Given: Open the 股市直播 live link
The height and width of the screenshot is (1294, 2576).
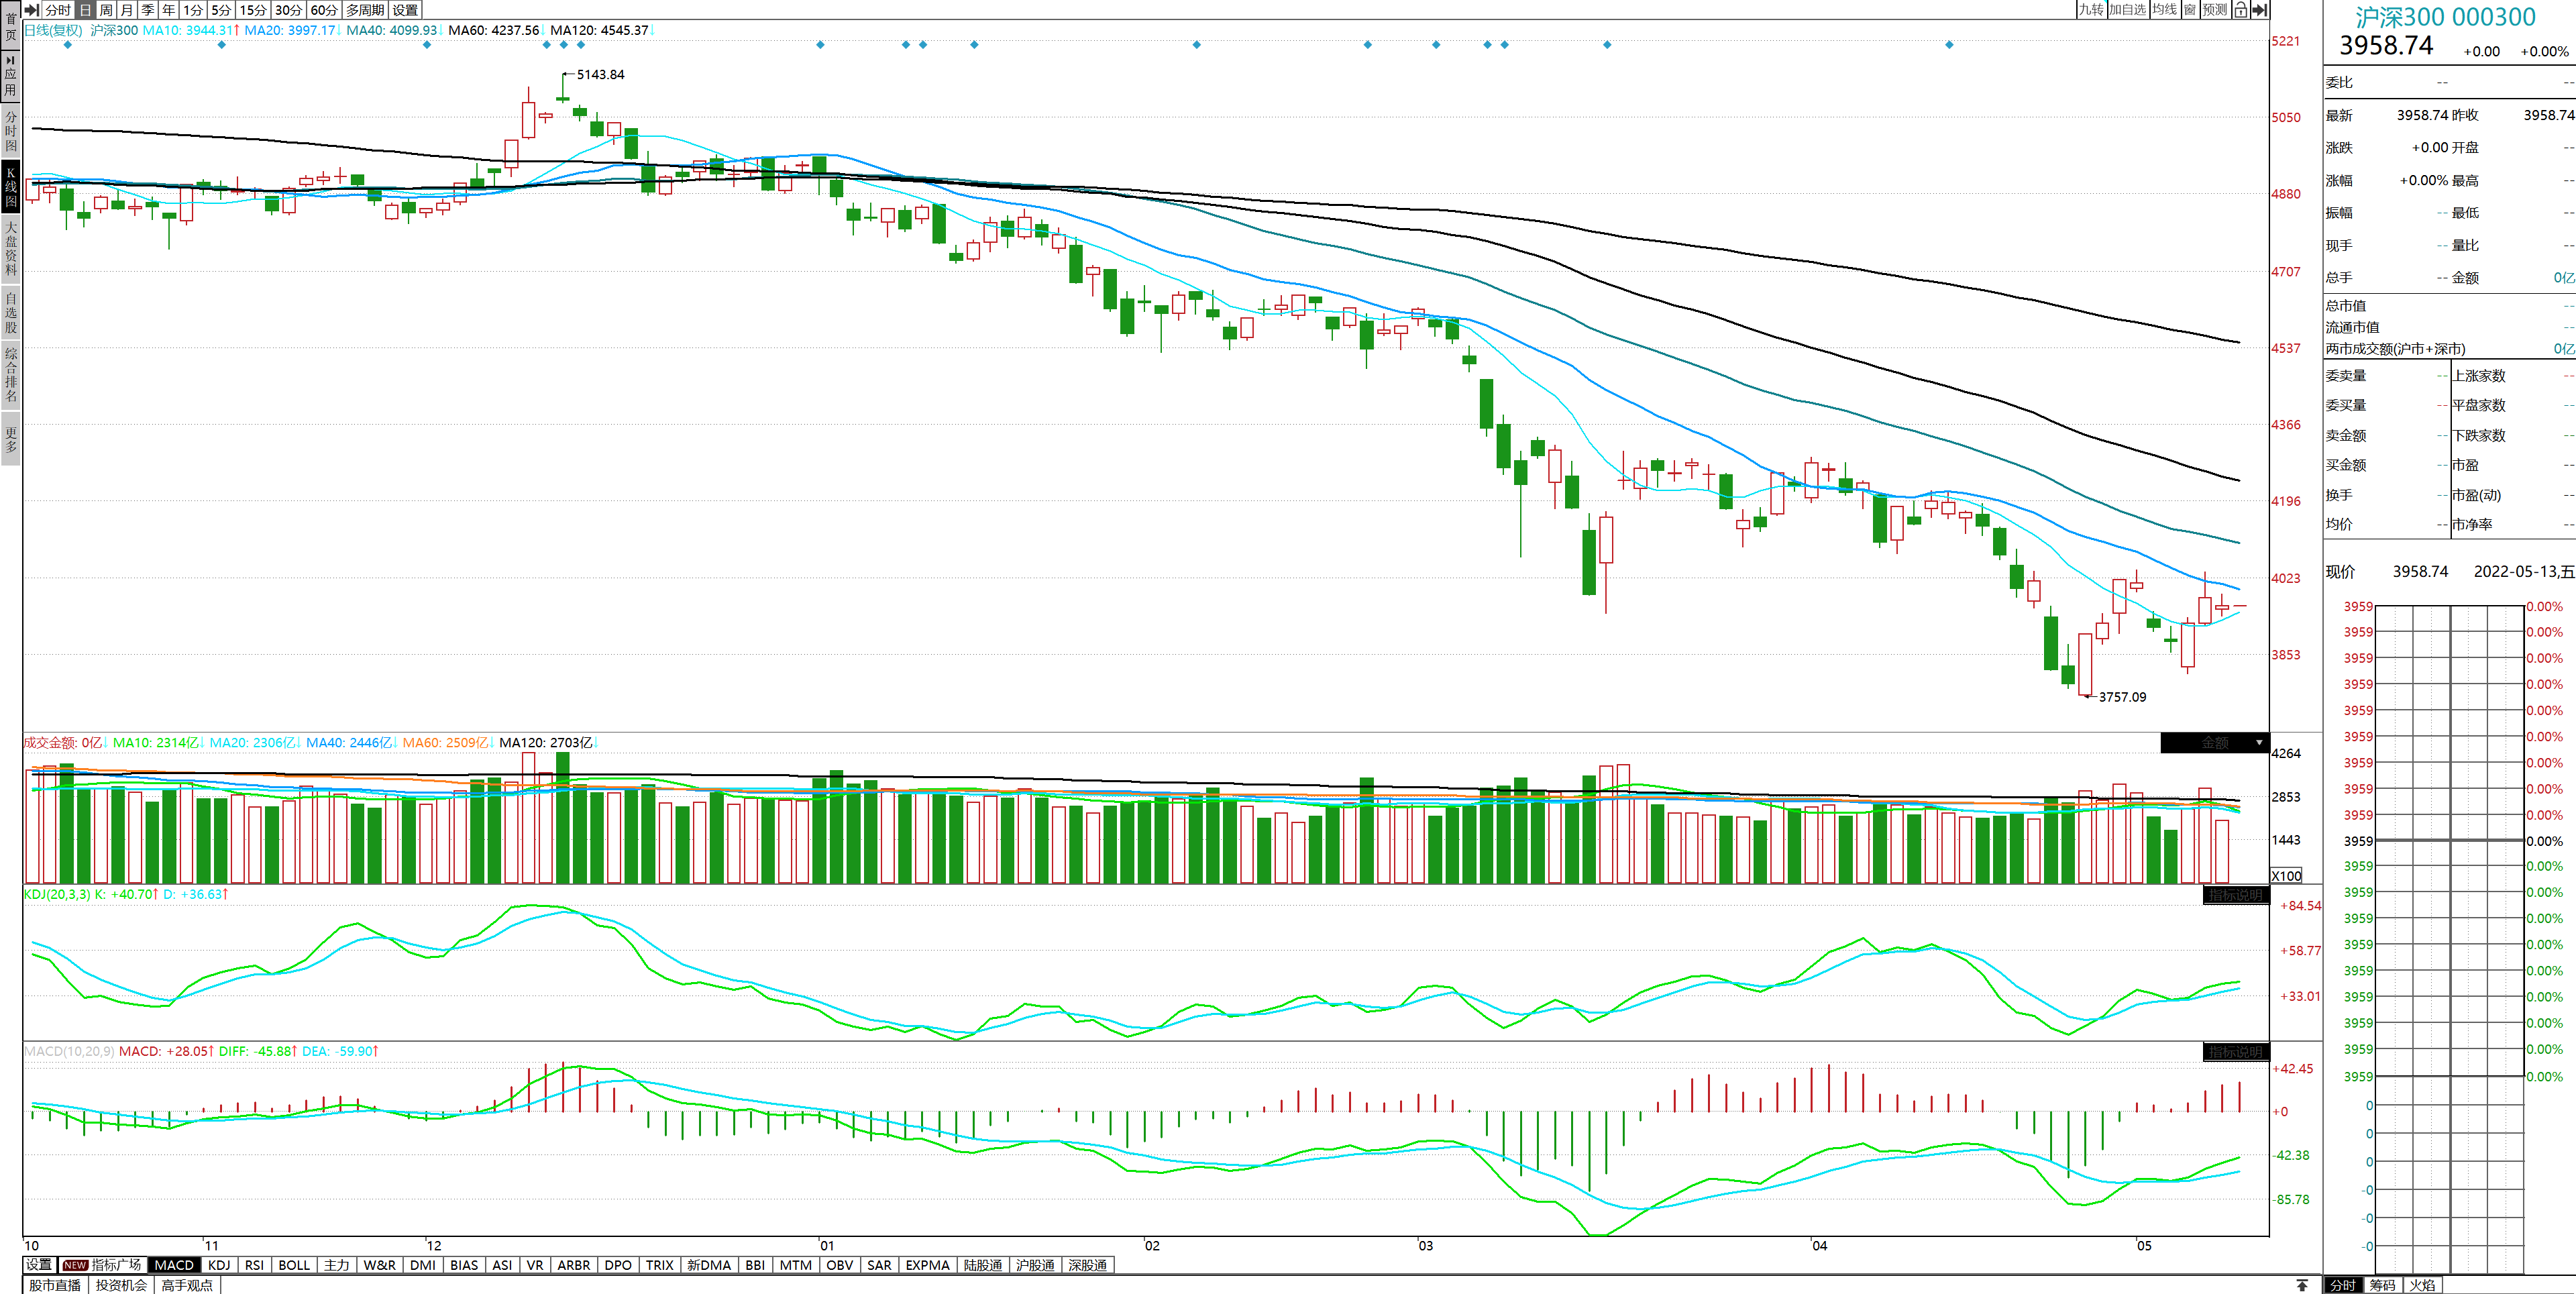Looking at the screenshot, I should [x=55, y=1285].
